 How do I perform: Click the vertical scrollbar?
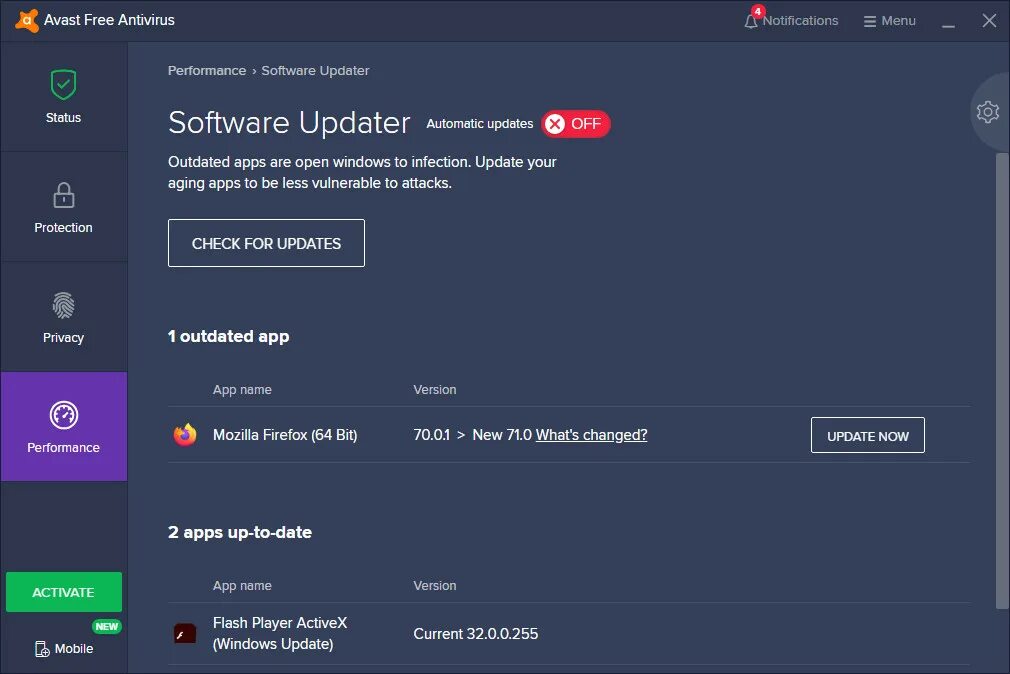(x=1002, y=380)
